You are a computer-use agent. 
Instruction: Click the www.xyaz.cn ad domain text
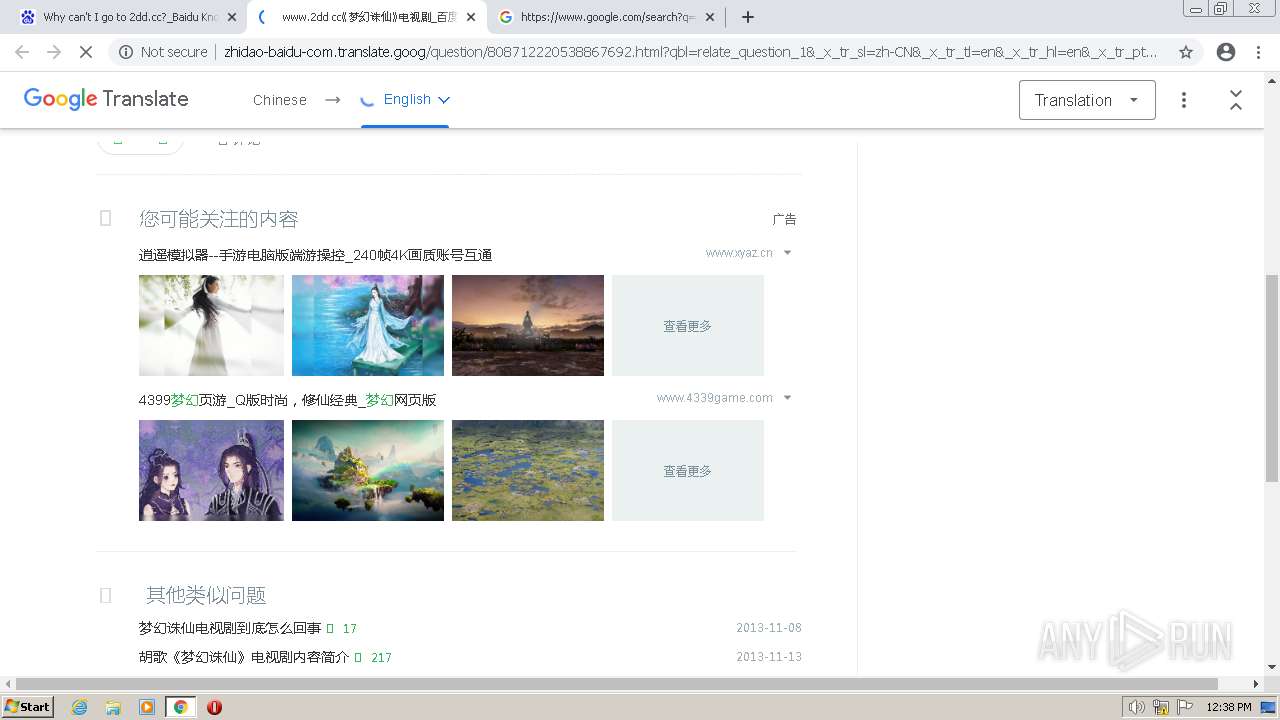pos(739,253)
